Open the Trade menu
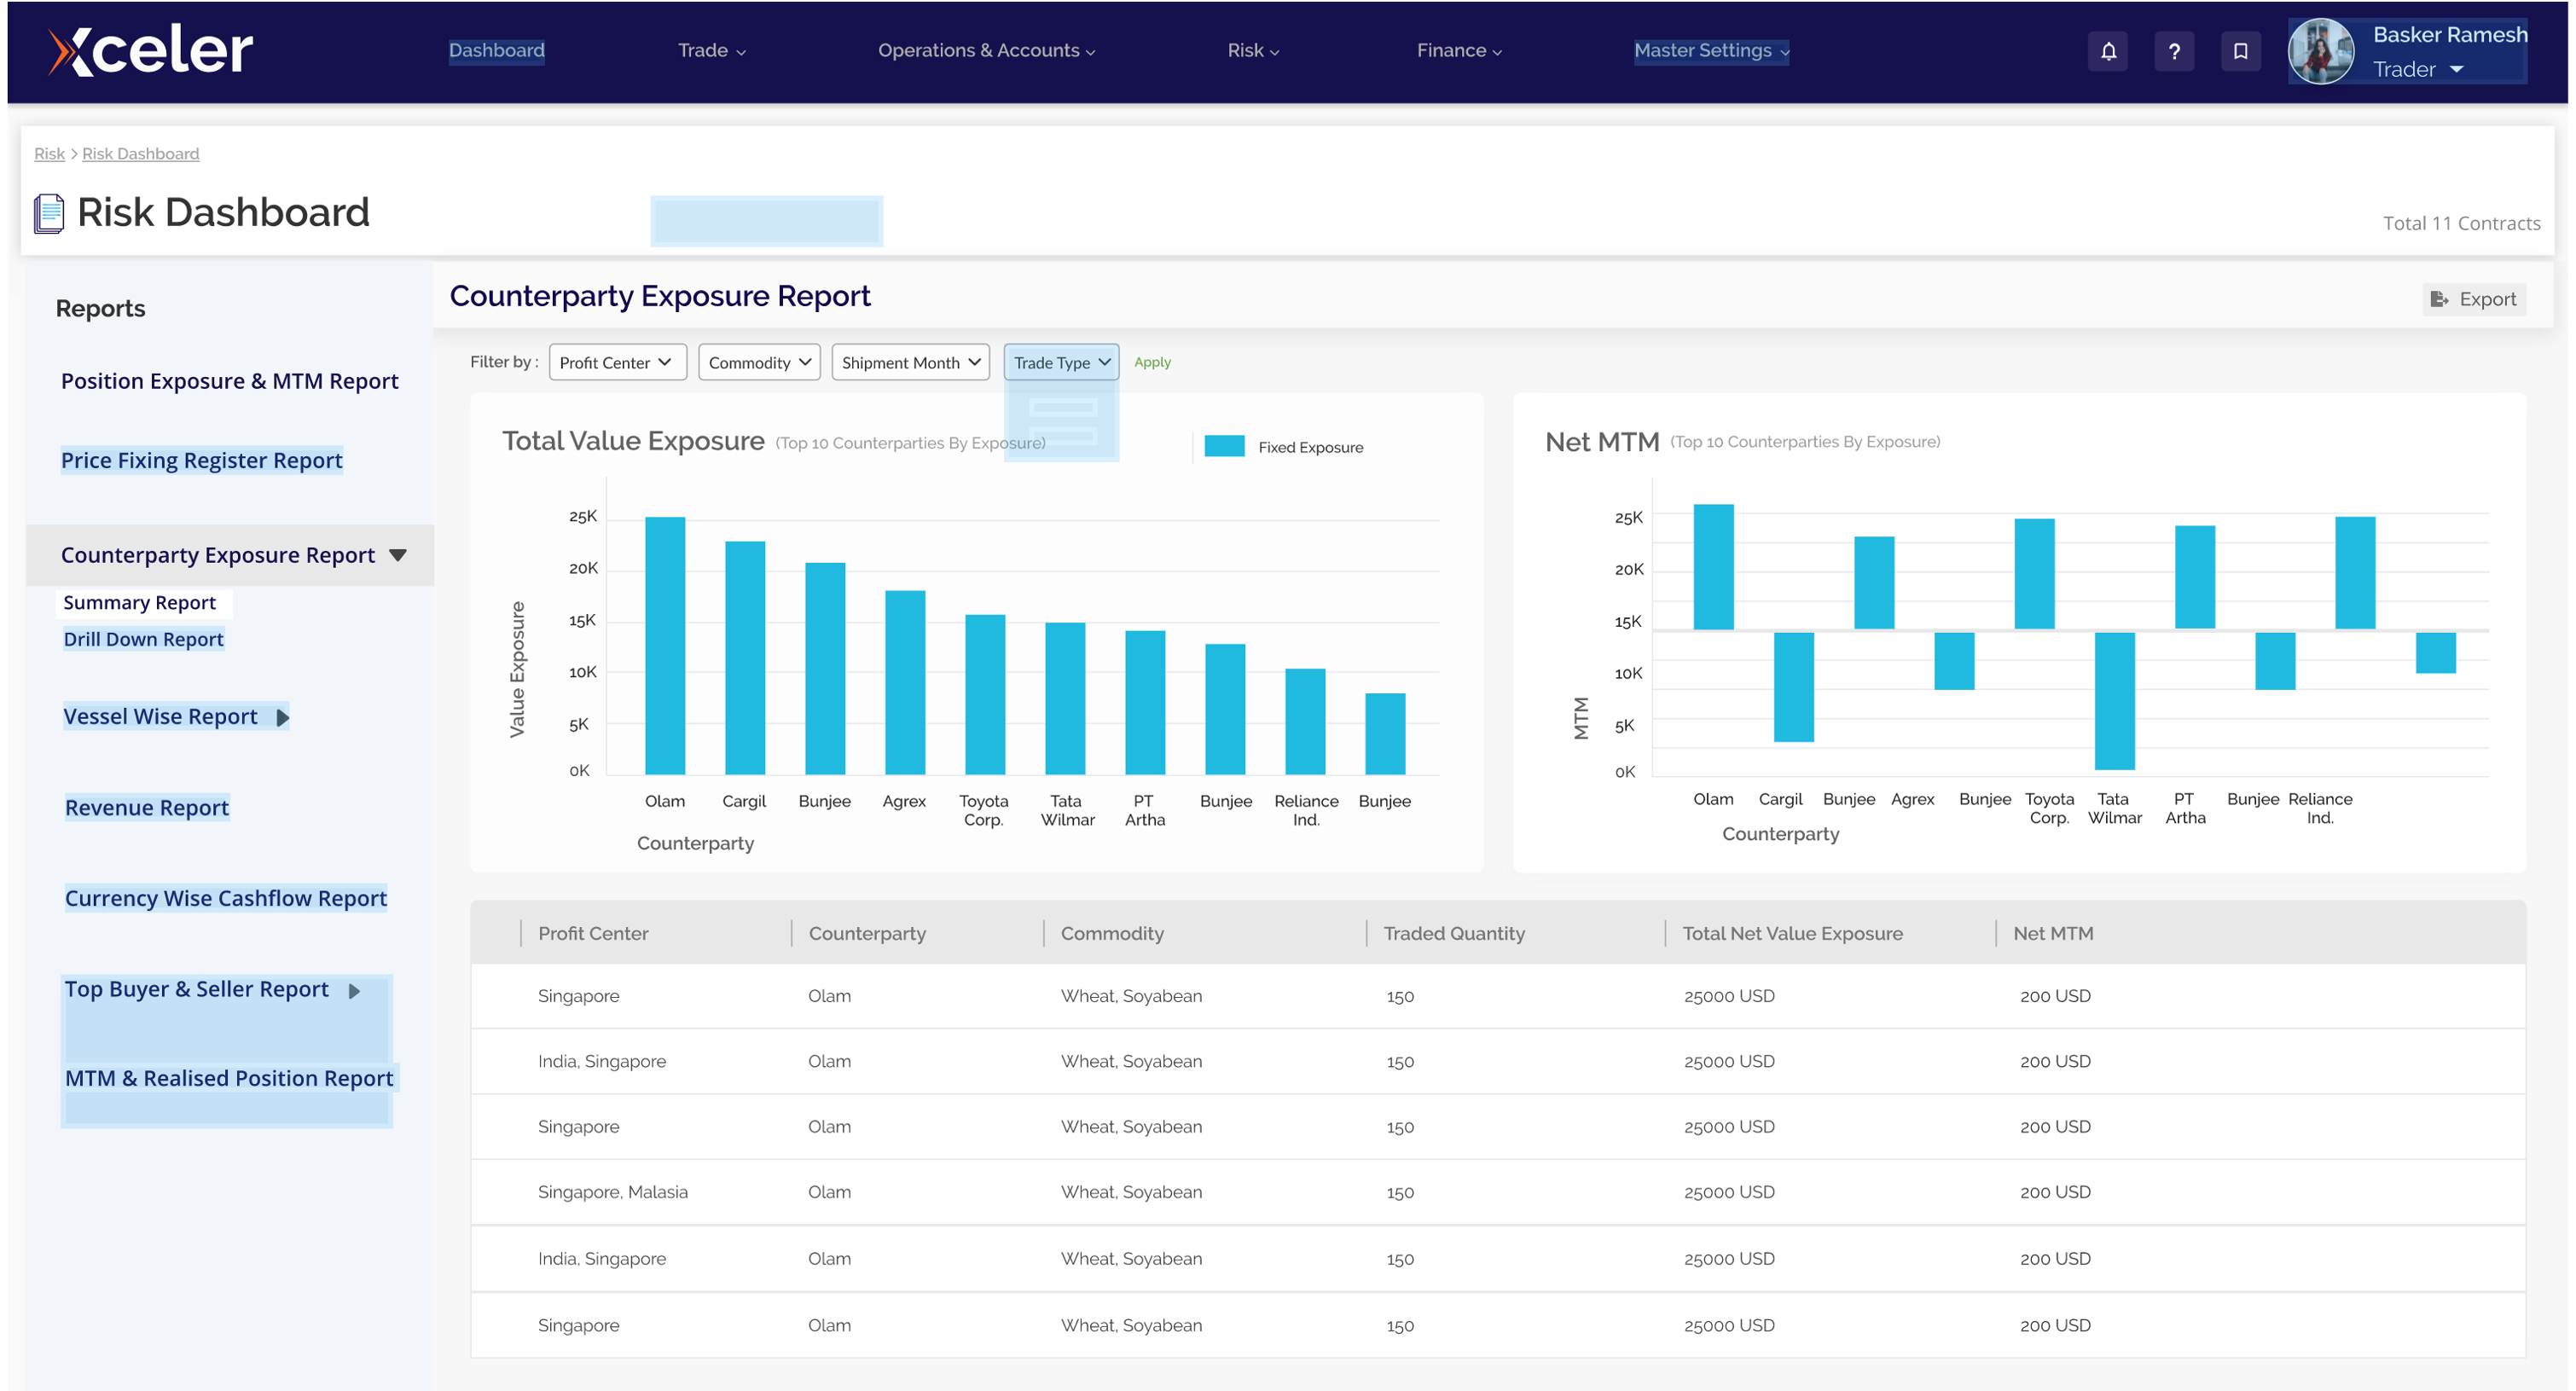 pos(711,50)
